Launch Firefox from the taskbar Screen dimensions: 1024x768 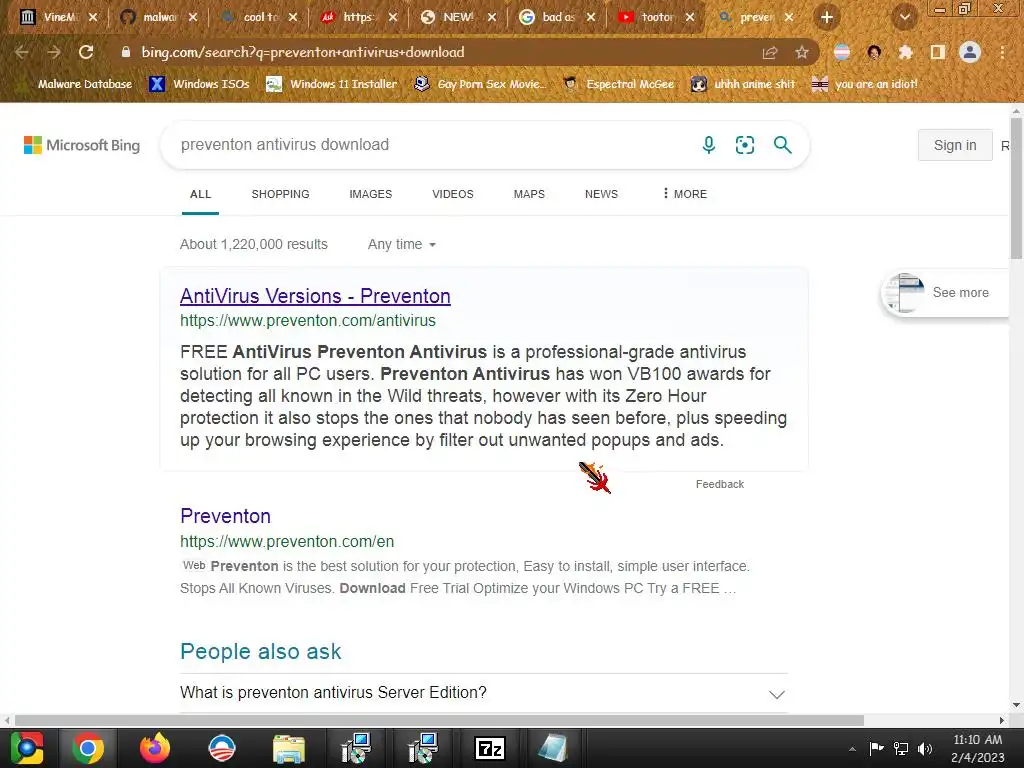click(155, 748)
